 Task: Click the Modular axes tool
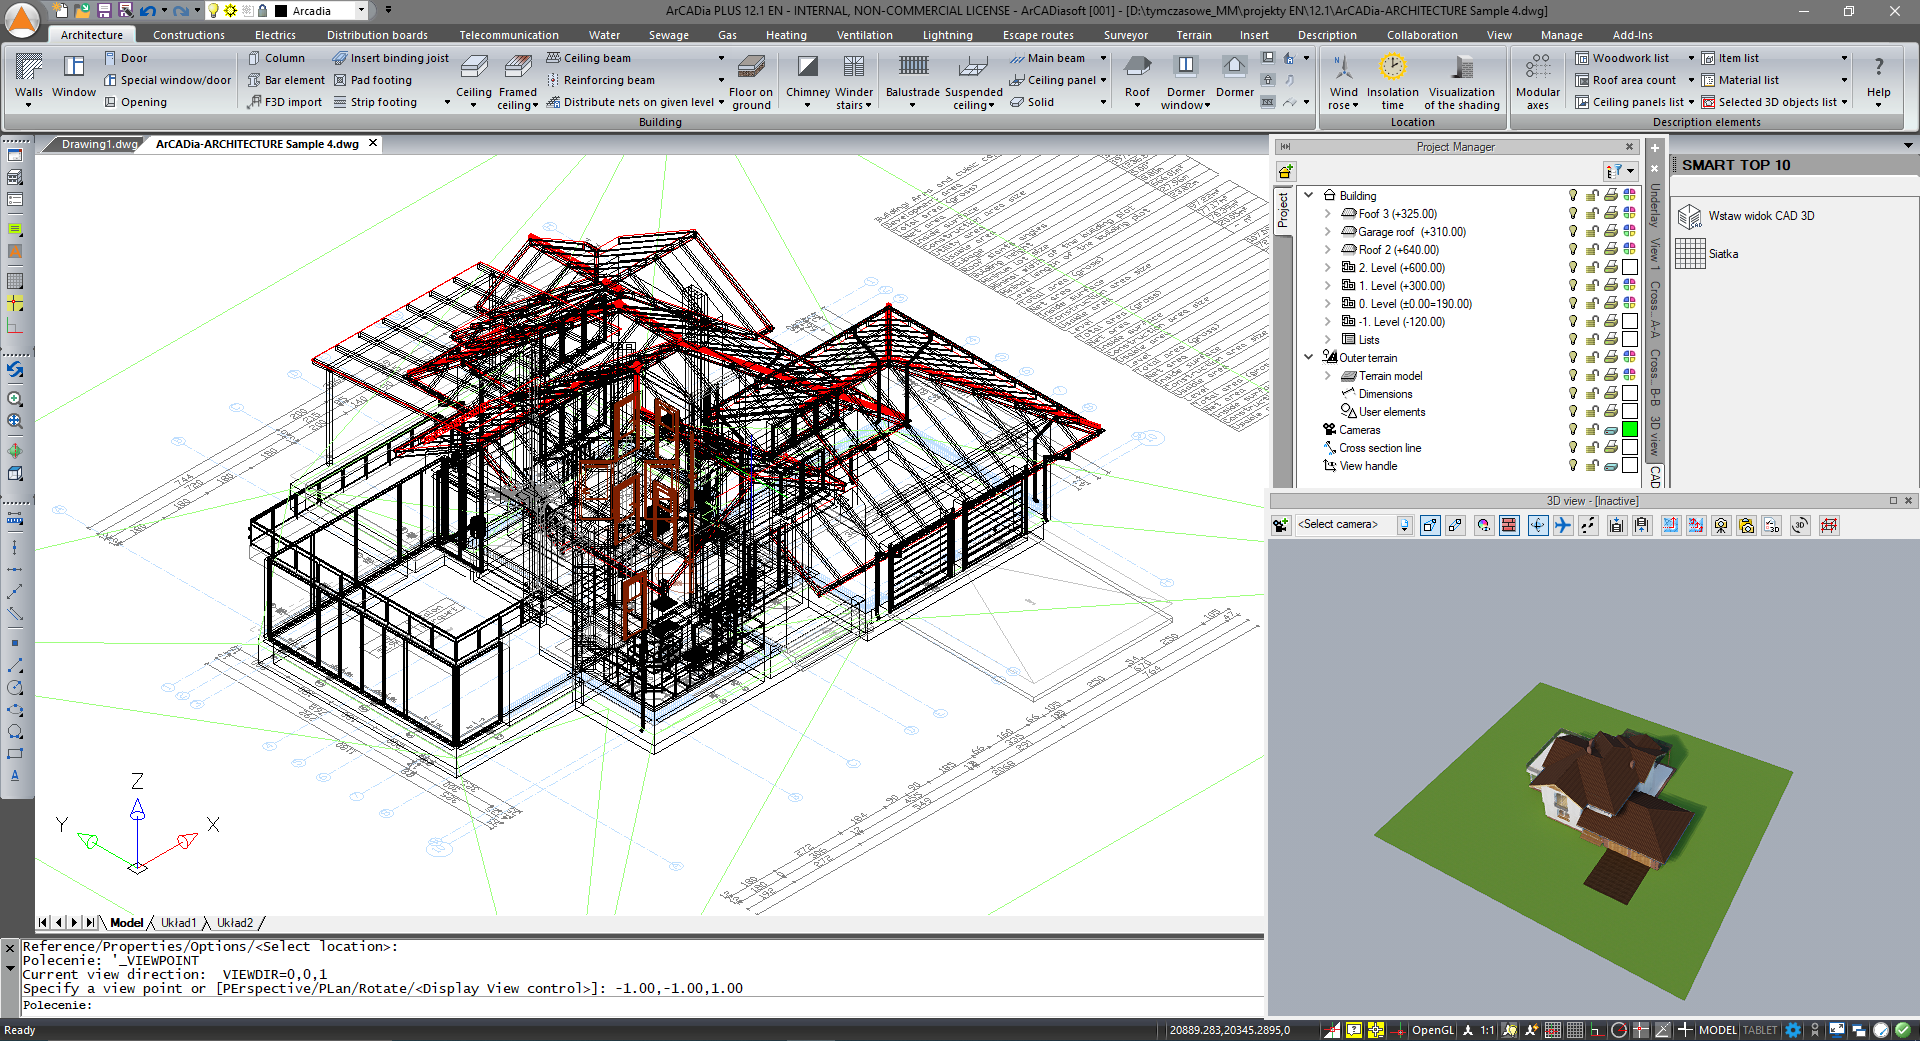pyautogui.click(x=1537, y=80)
